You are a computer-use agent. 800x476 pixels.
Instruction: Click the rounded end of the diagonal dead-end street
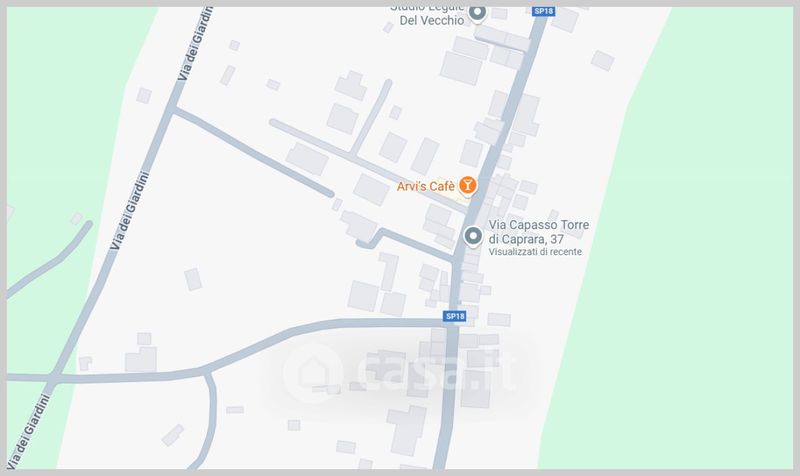pyautogui.click(x=330, y=194)
